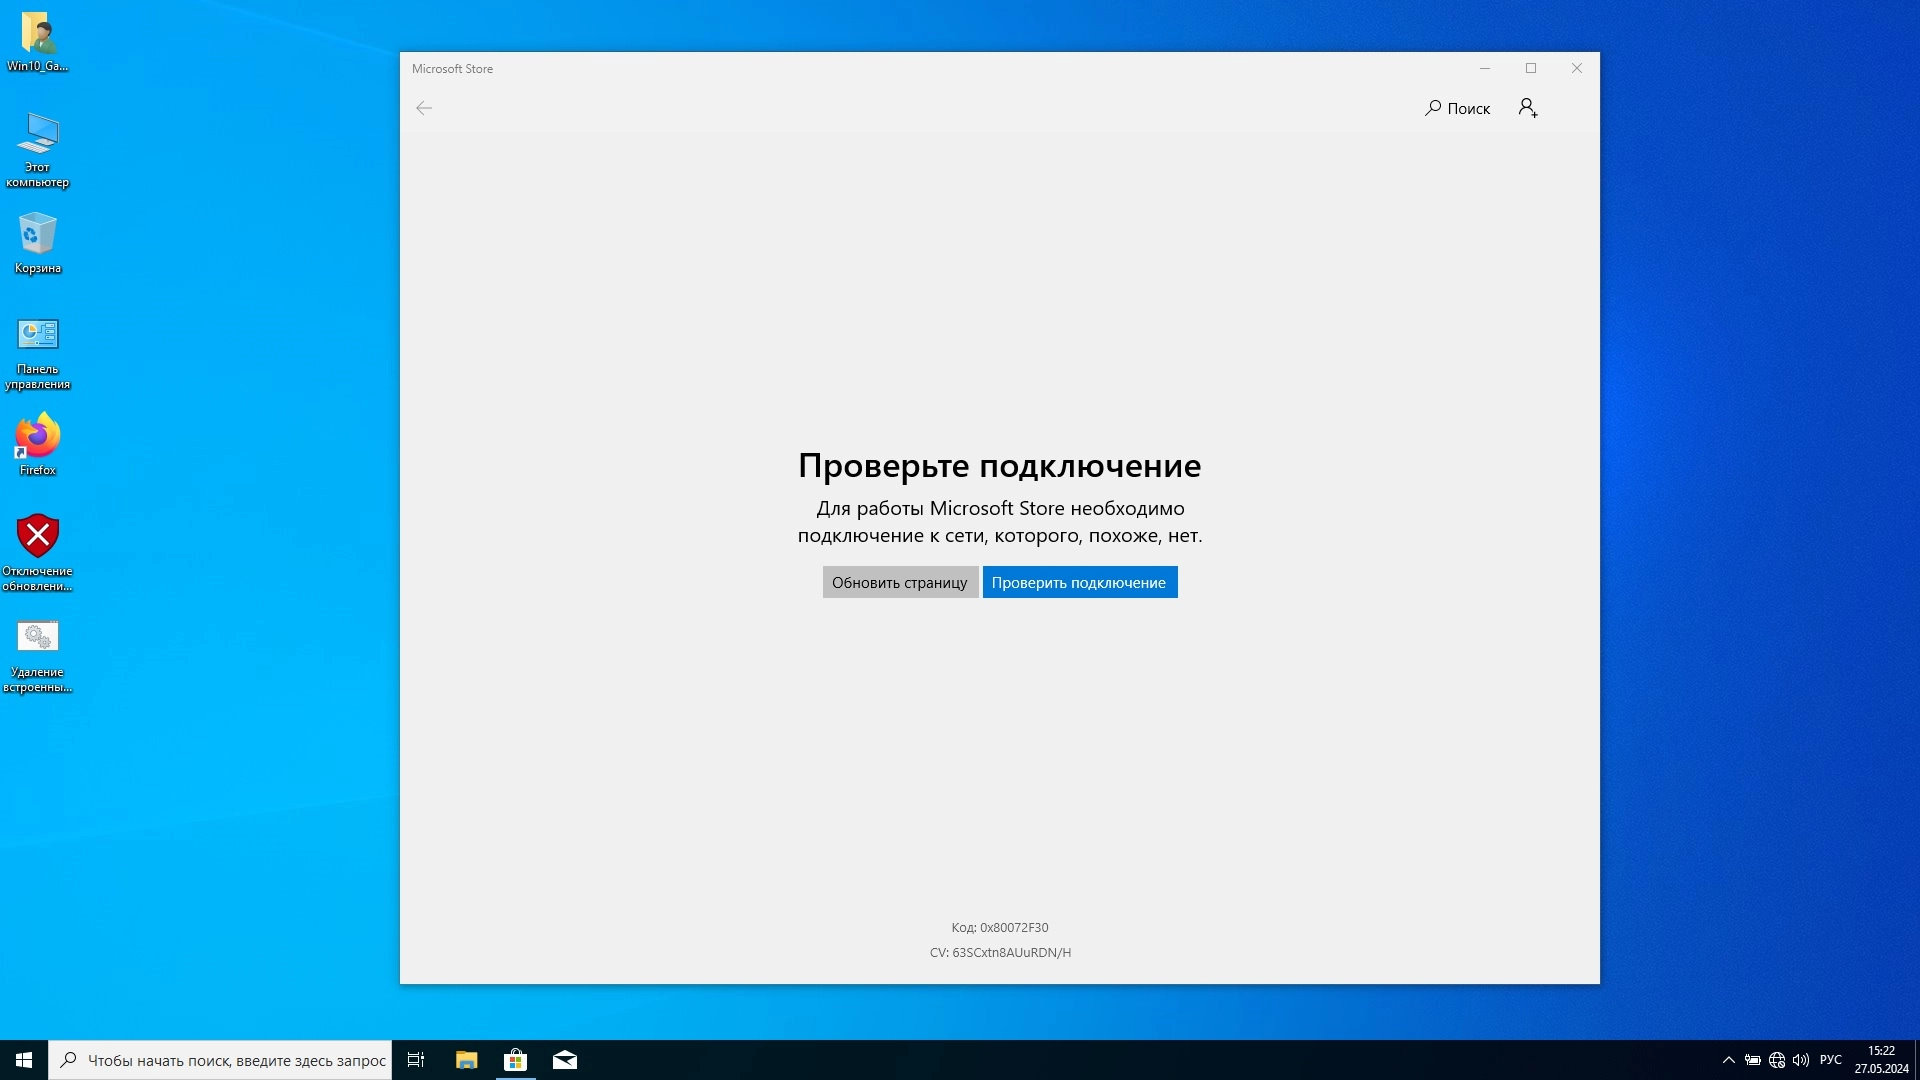Switch input language РУС indicator
The height and width of the screenshot is (1080, 1920).
coord(1831,1060)
